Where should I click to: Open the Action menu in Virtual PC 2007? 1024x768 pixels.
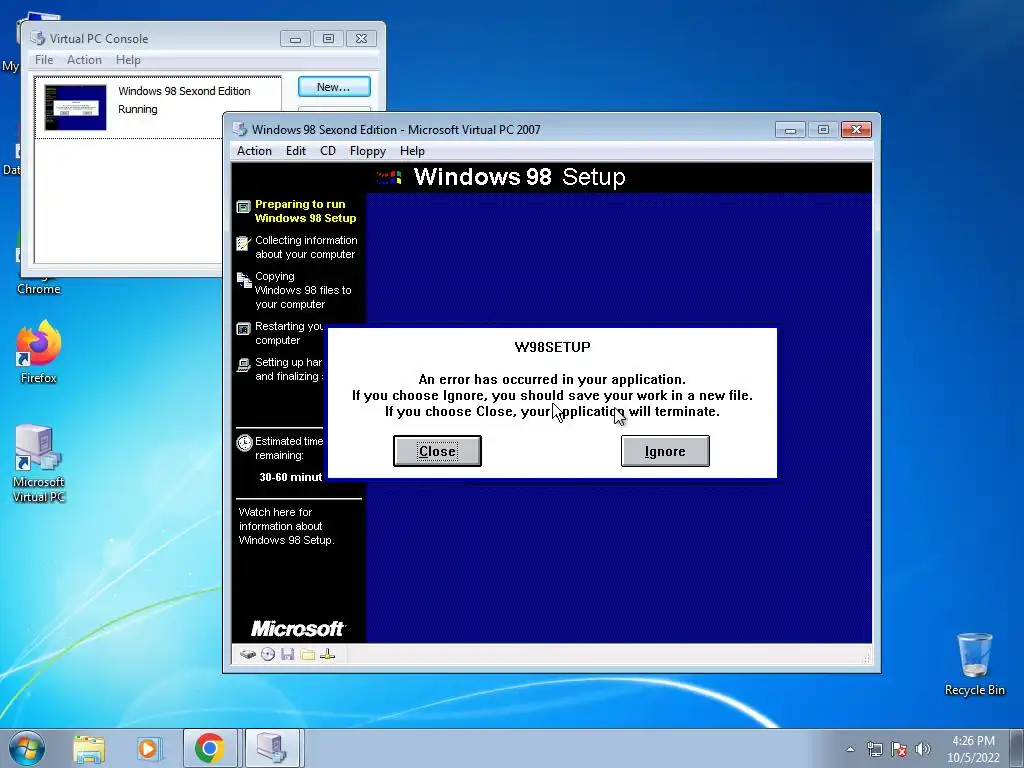click(x=254, y=151)
